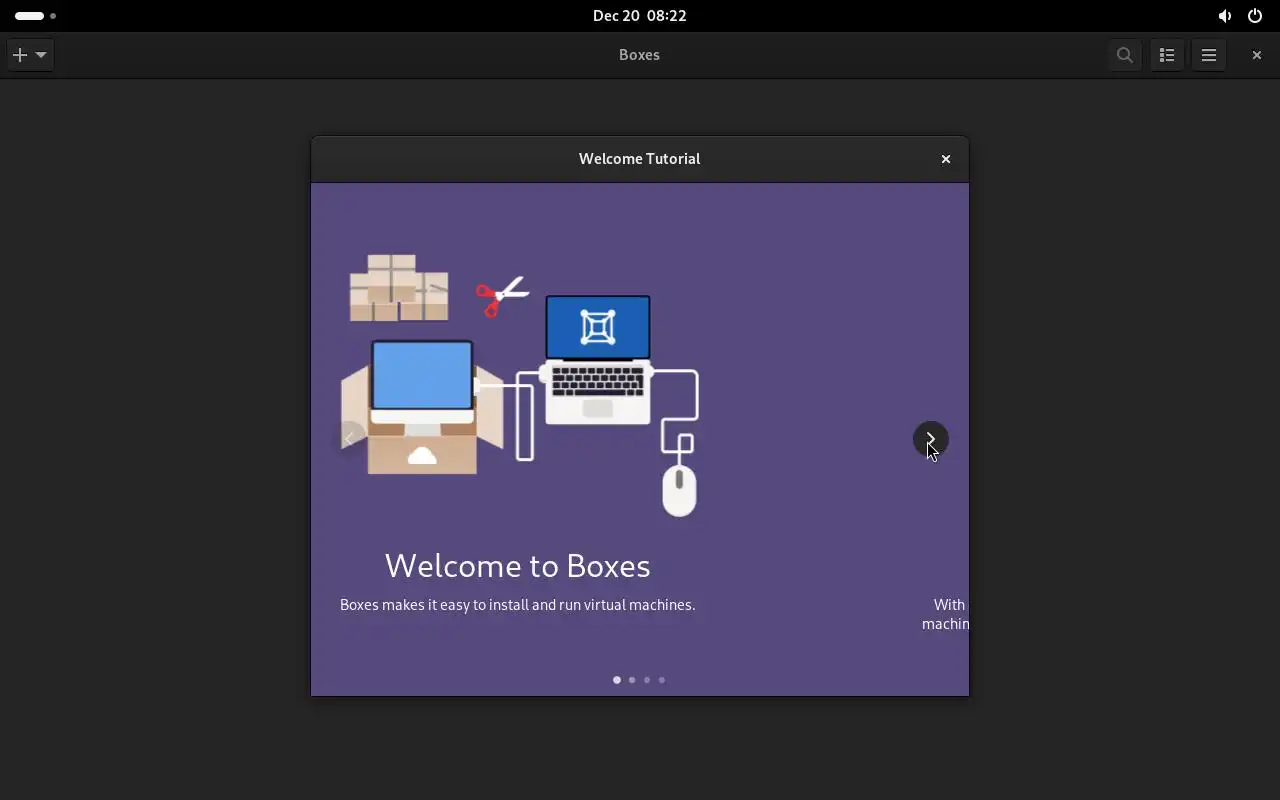Click the Welcome Tutorial title text
1280x800 pixels.
pyautogui.click(x=640, y=159)
